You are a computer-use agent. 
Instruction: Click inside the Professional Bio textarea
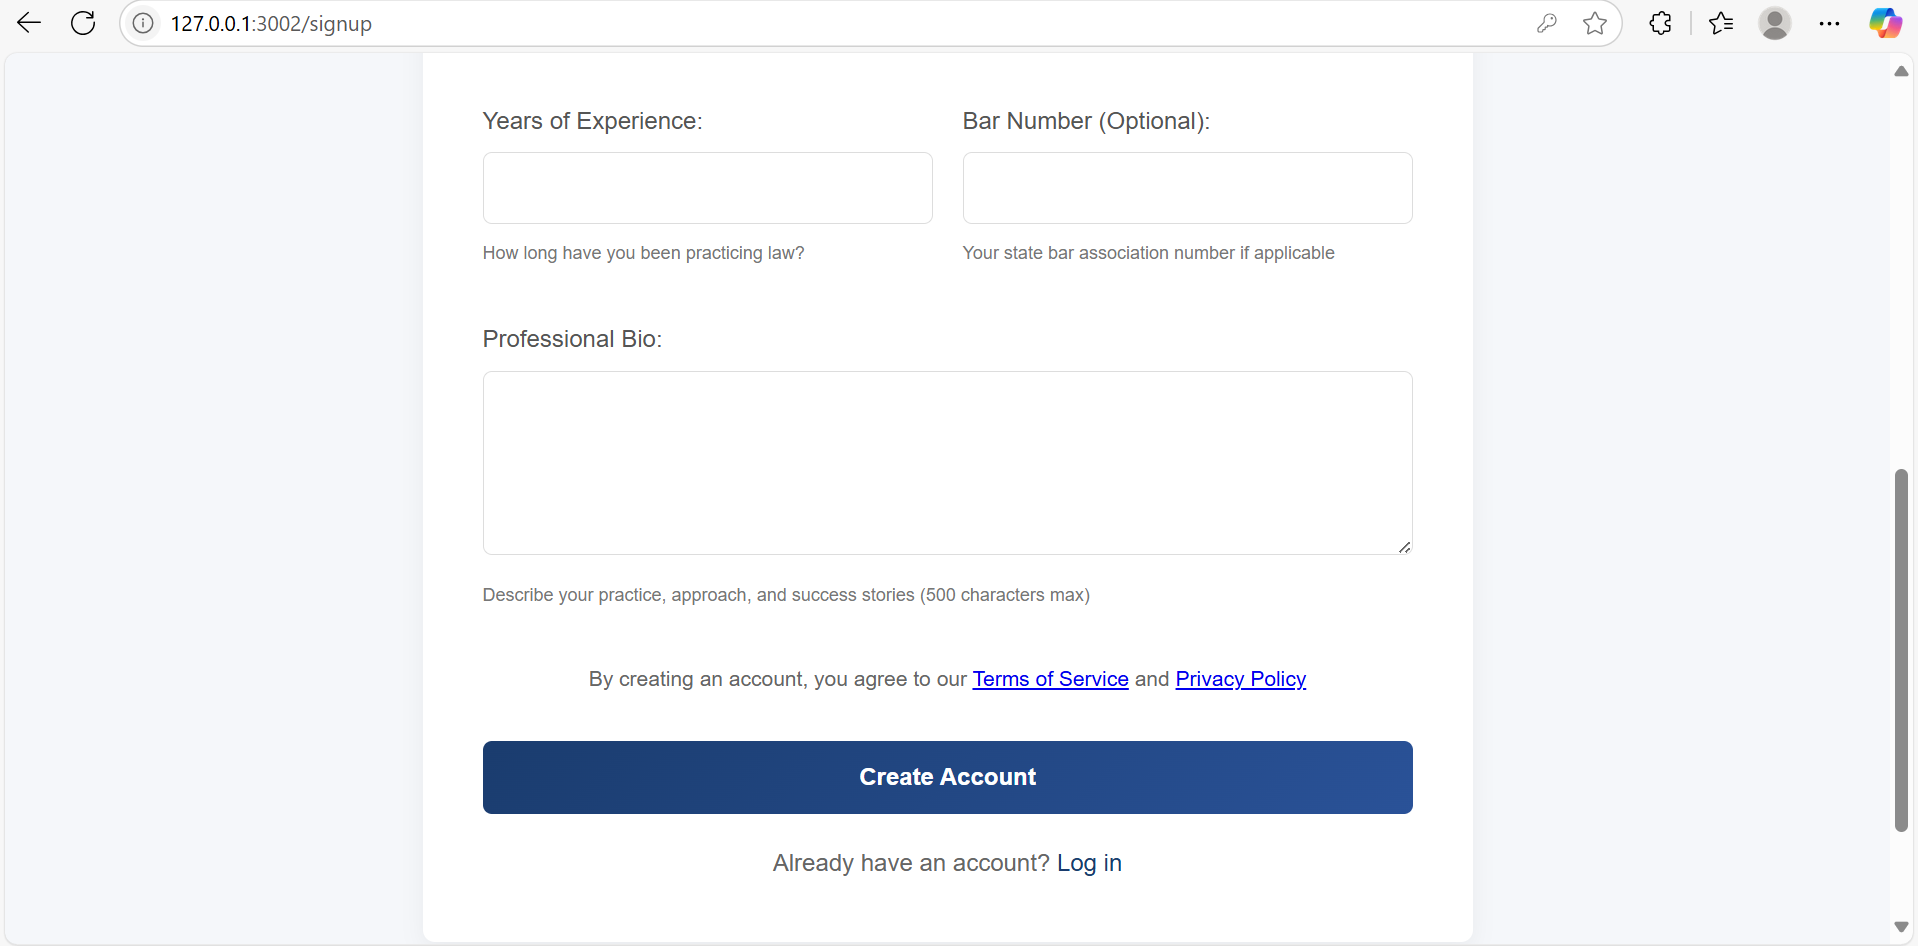click(x=947, y=463)
